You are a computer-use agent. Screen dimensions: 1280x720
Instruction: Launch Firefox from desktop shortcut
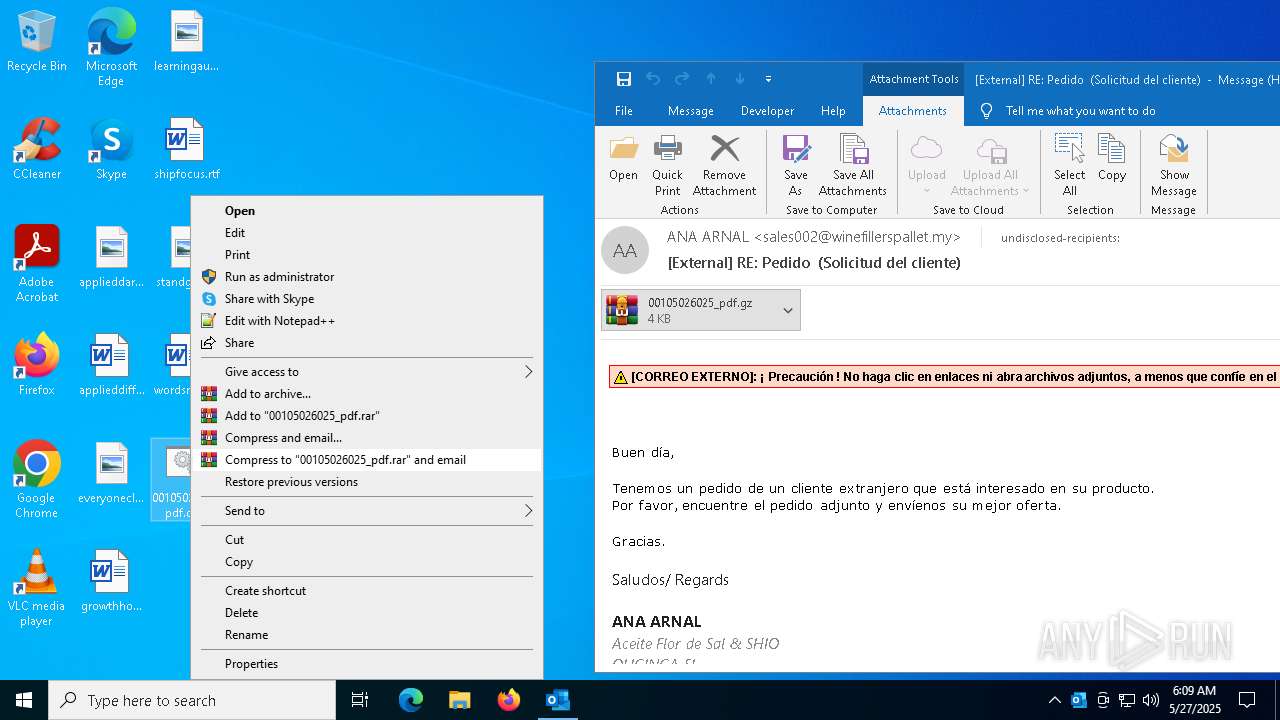coord(37,365)
